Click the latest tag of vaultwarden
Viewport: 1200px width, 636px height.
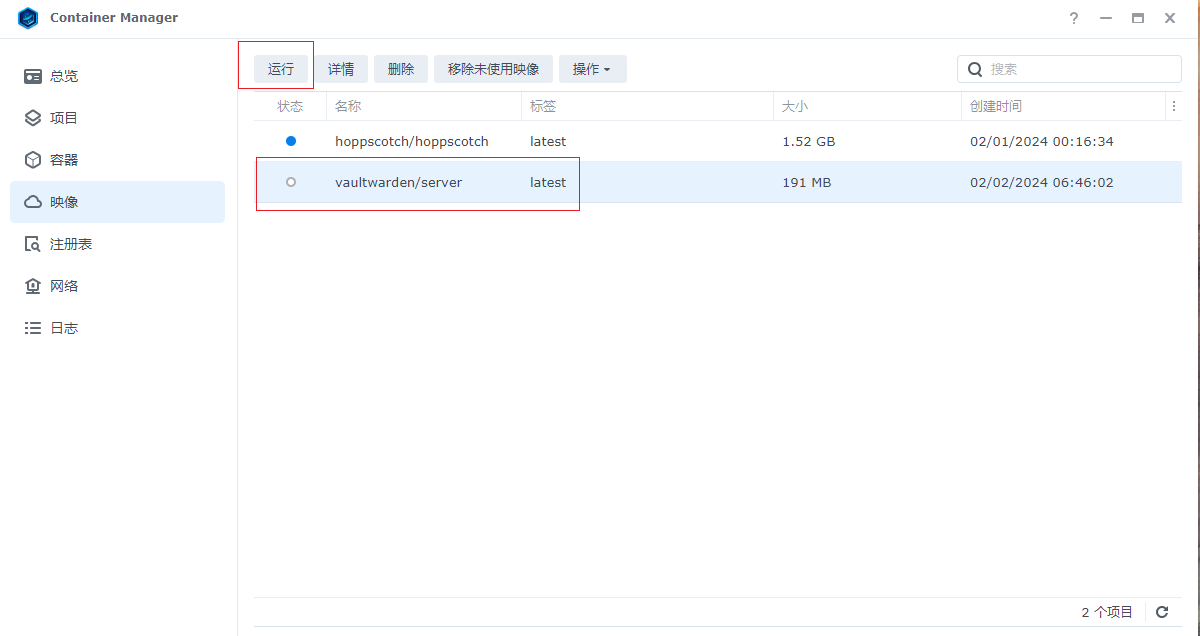(548, 182)
